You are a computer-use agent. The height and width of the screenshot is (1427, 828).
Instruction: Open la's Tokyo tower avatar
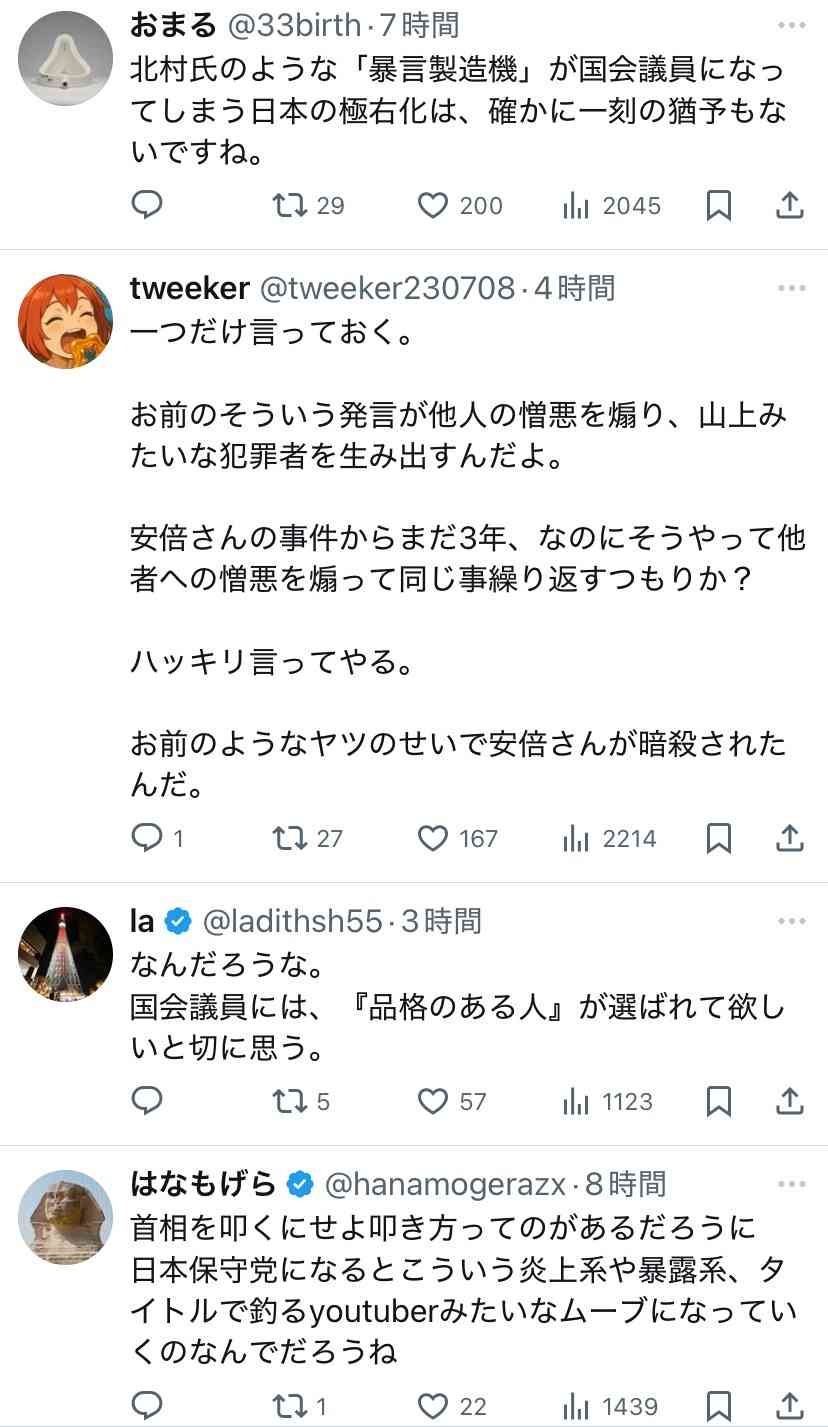pos(65,954)
